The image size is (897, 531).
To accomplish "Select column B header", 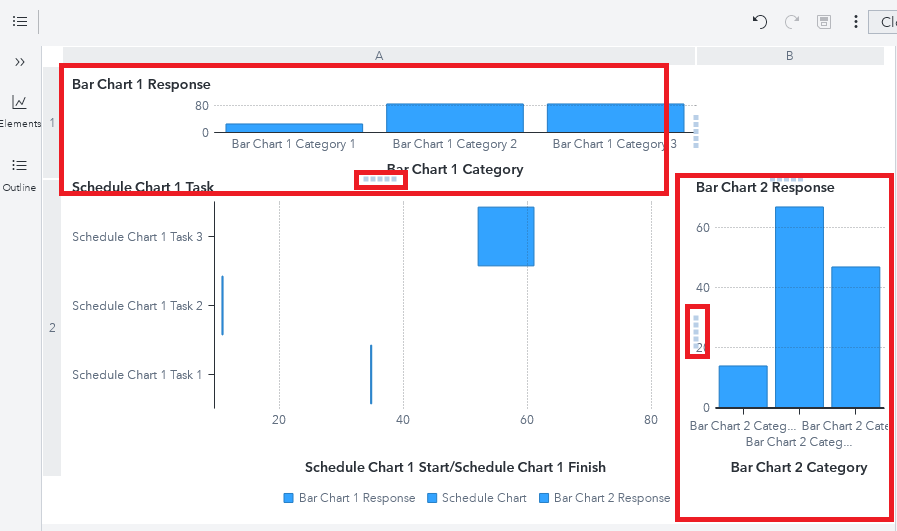I will (x=789, y=56).
